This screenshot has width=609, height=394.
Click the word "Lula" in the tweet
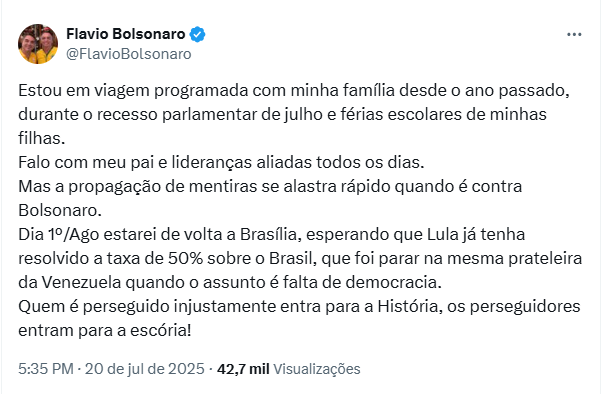(443, 234)
